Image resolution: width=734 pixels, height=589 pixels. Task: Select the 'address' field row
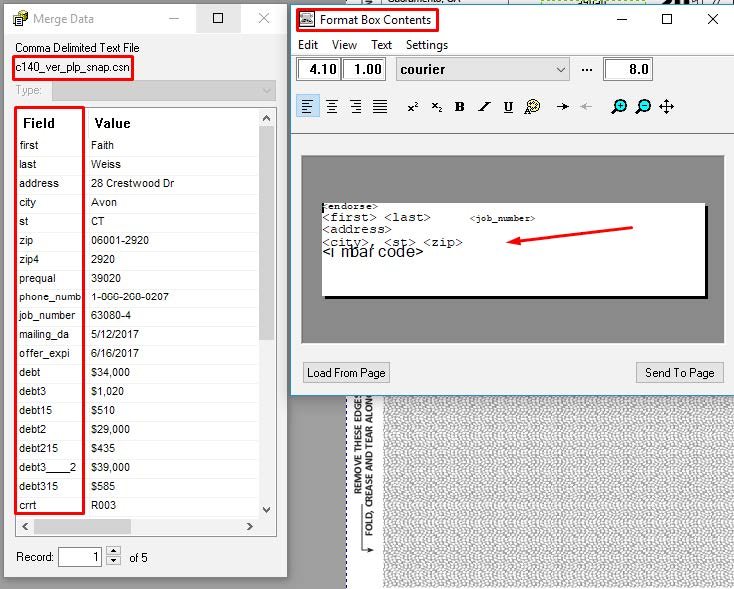point(138,183)
